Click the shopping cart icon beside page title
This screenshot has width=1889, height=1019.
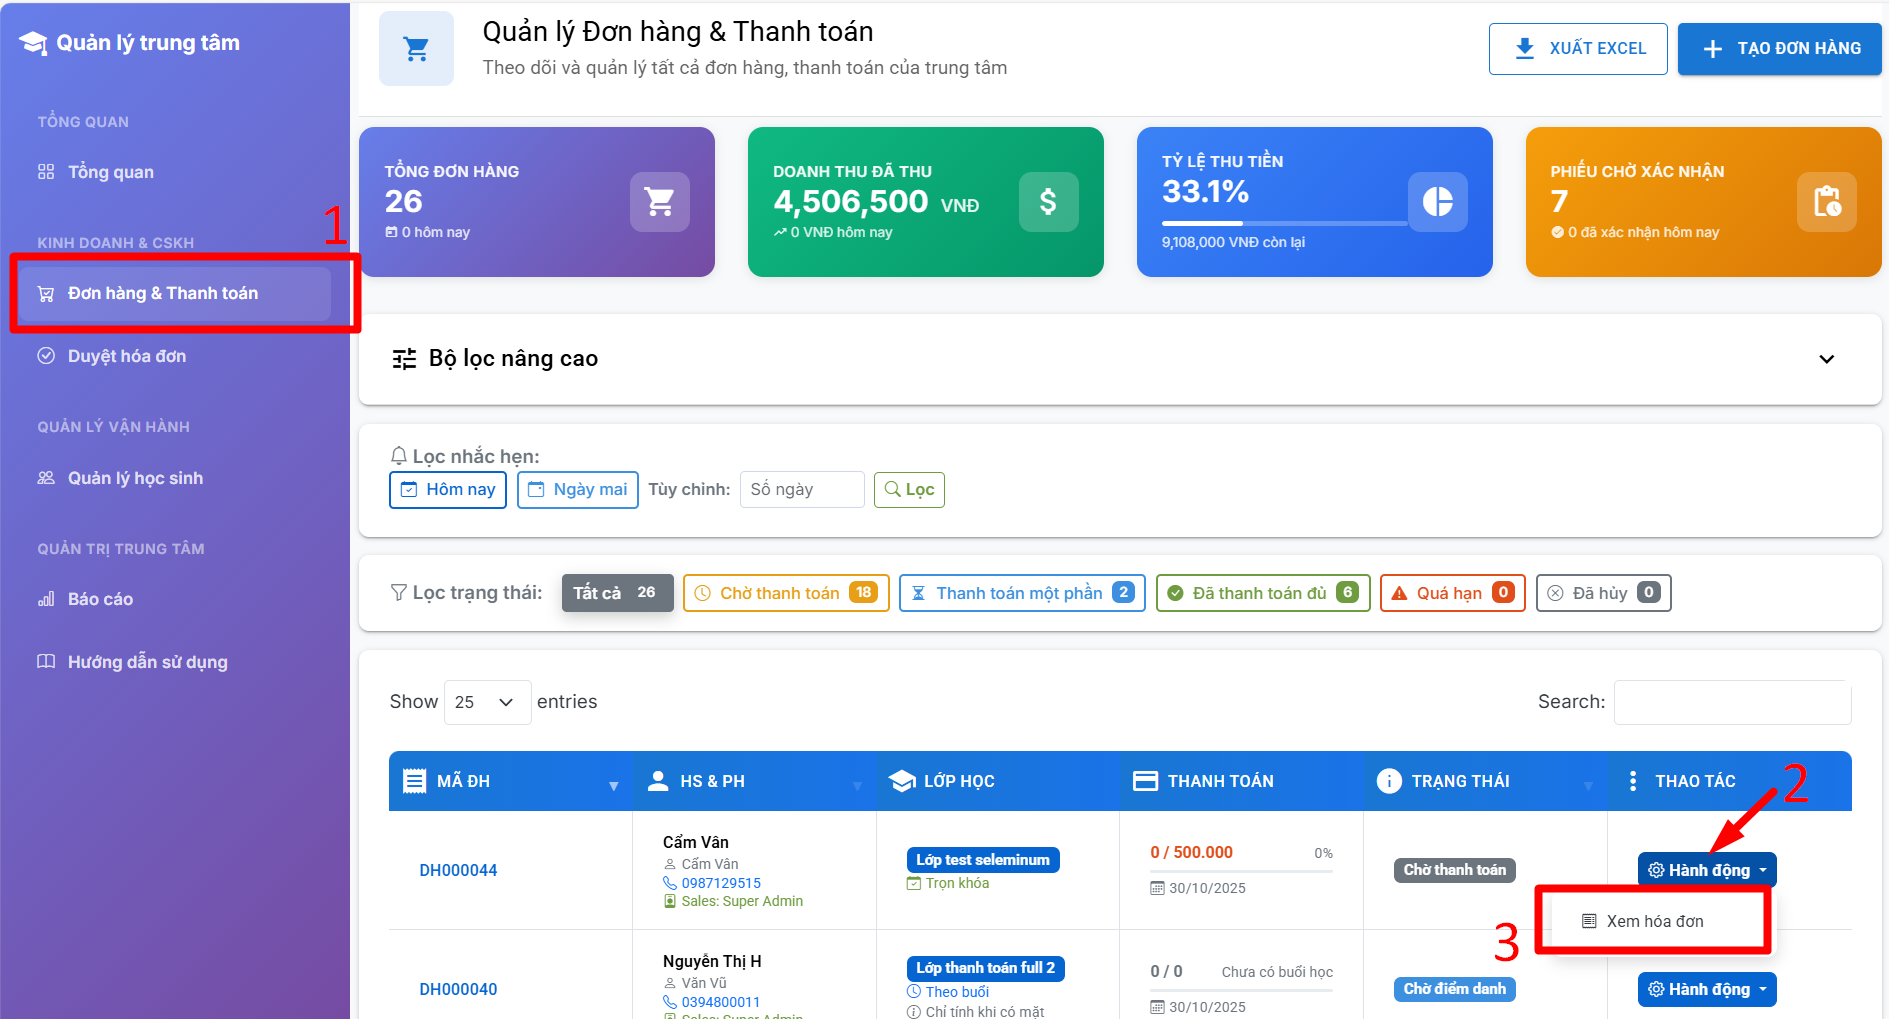(x=416, y=49)
